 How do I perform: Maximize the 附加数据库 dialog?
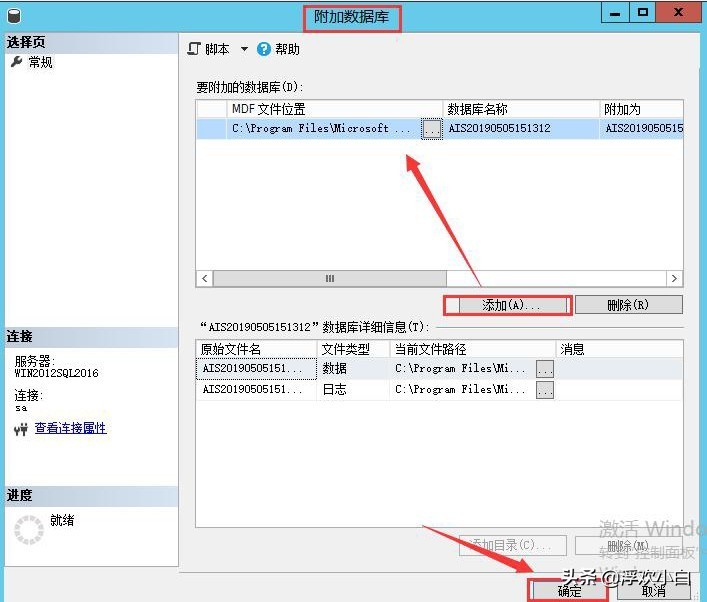pos(643,13)
